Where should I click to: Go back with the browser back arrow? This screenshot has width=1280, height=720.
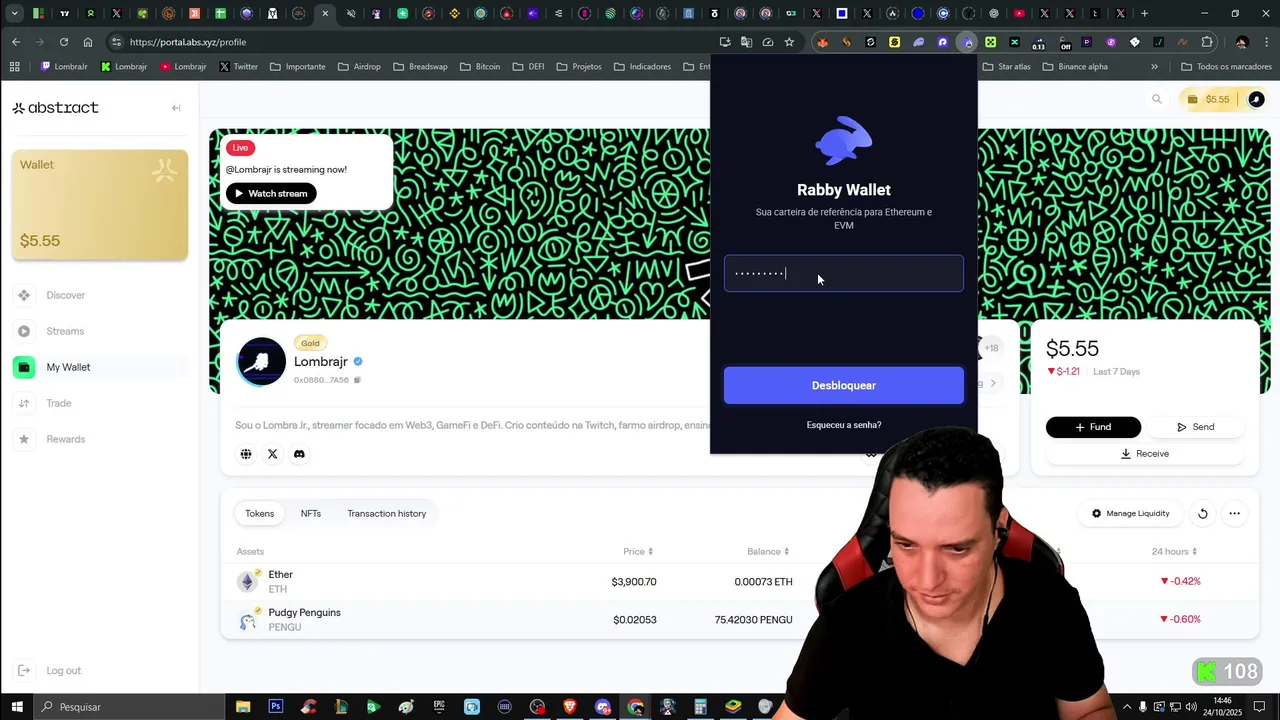(x=16, y=42)
